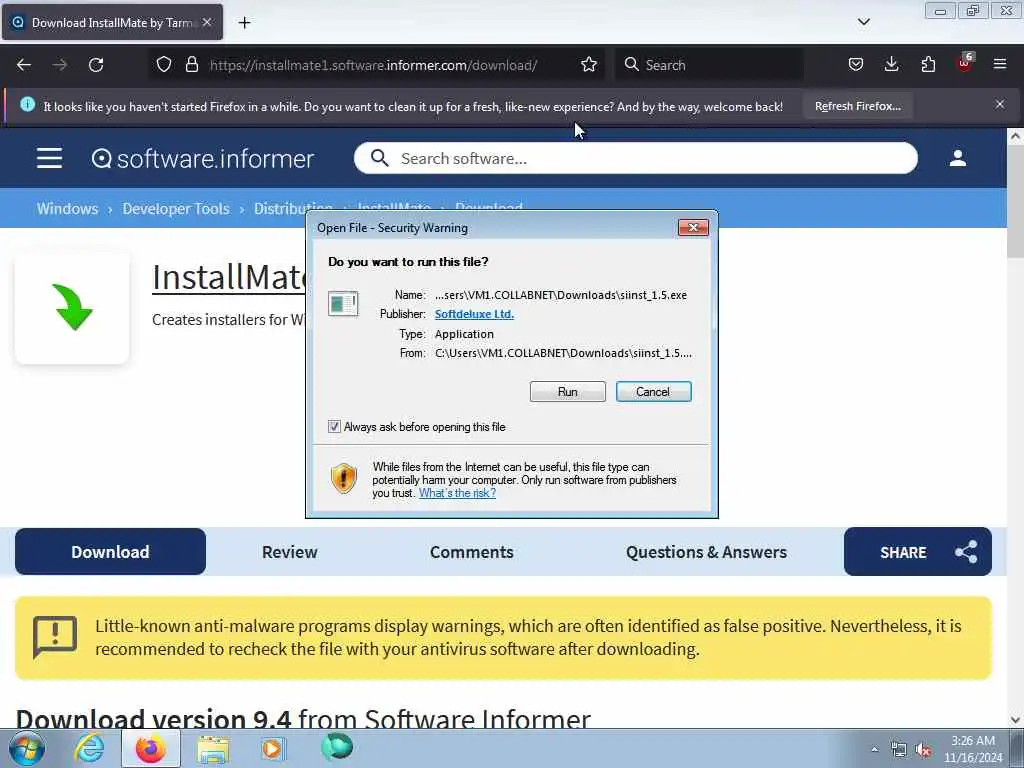Open the Windows breadcrumb link
Image resolution: width=1024 pixels, height=768 pixels.
coord(67,208)
